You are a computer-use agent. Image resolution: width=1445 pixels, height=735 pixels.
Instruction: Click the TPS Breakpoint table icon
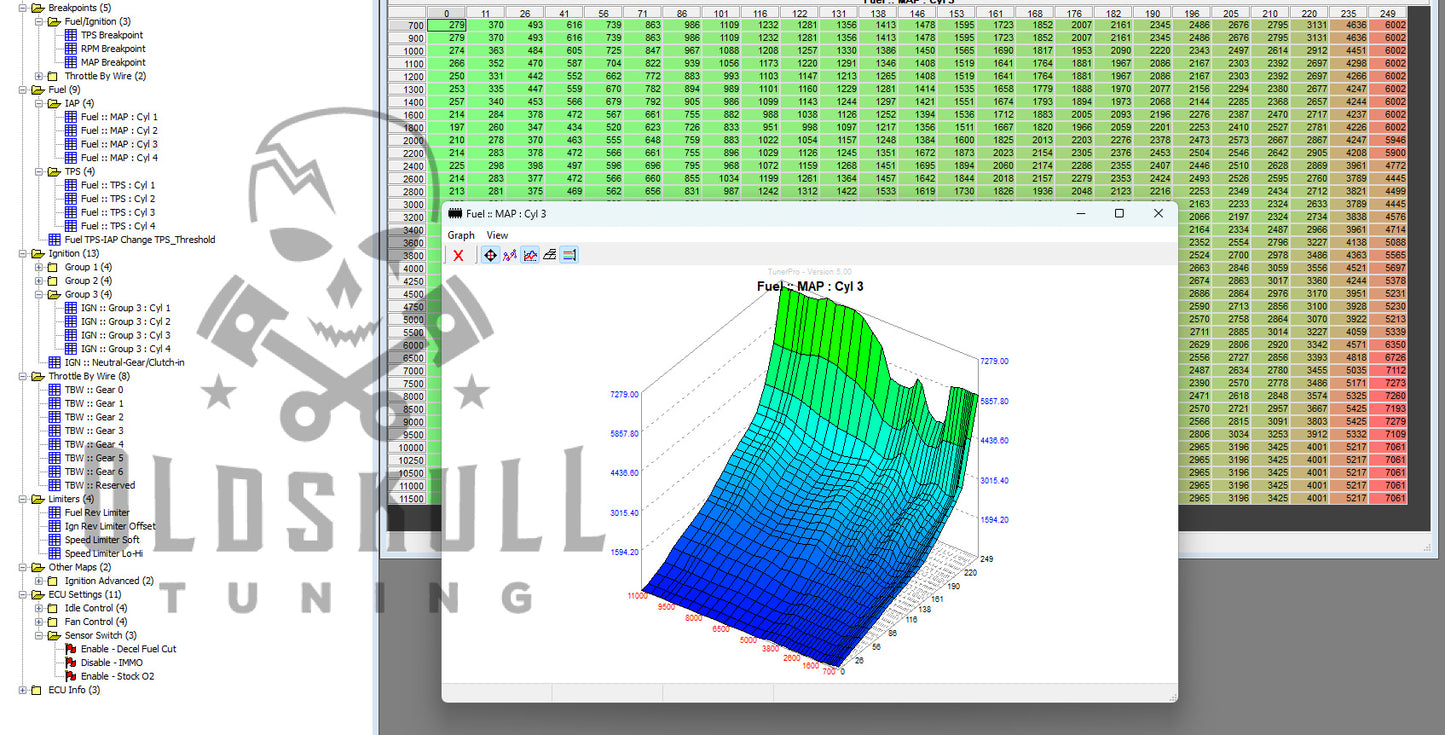(71, 35)
